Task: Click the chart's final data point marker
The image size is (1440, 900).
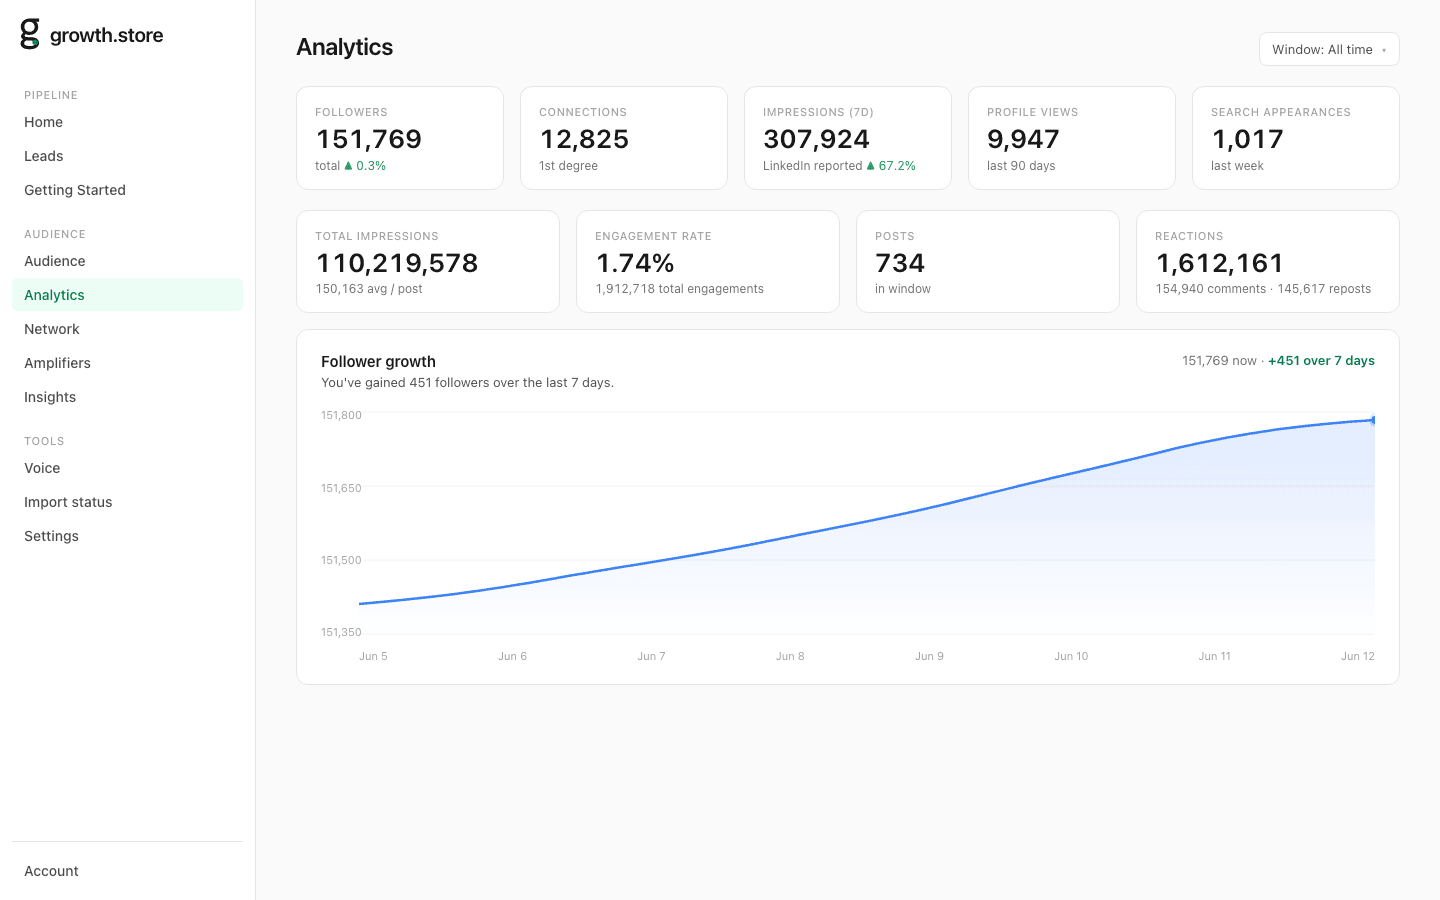Action: click(x=1374, y=420)
